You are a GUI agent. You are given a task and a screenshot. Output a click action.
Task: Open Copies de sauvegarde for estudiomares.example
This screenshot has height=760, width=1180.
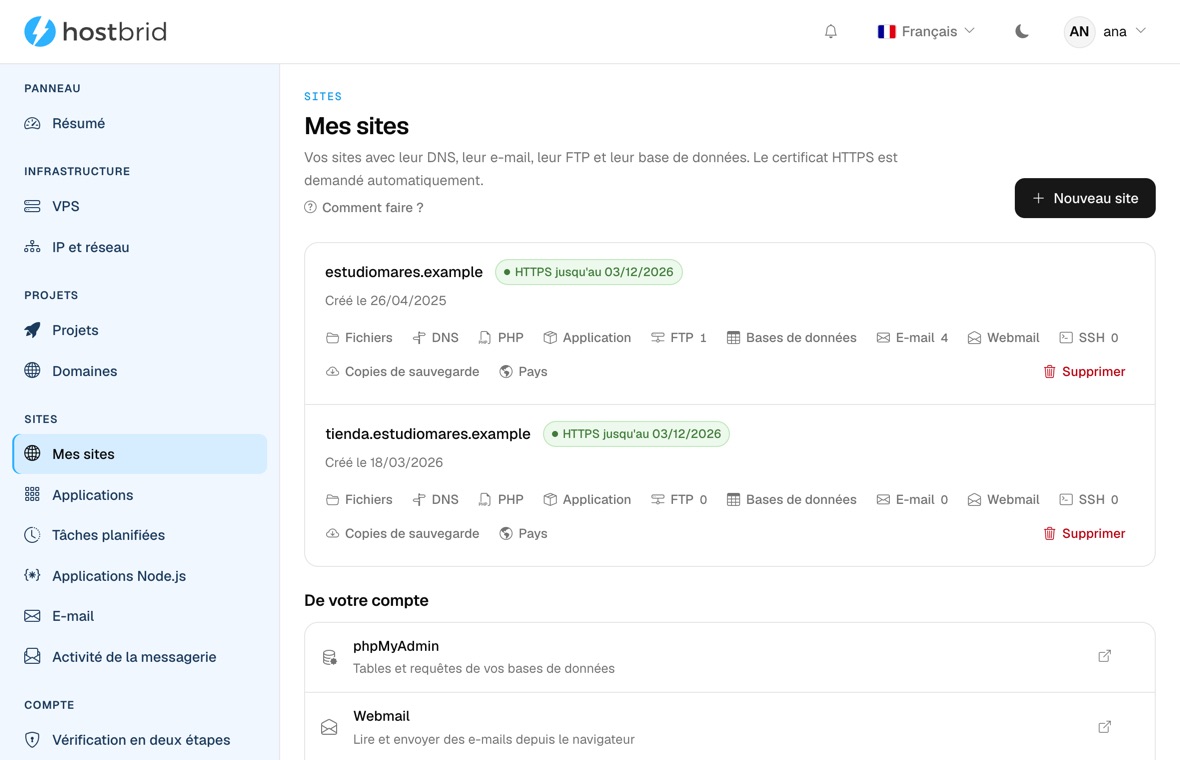(x=402, y=372)
